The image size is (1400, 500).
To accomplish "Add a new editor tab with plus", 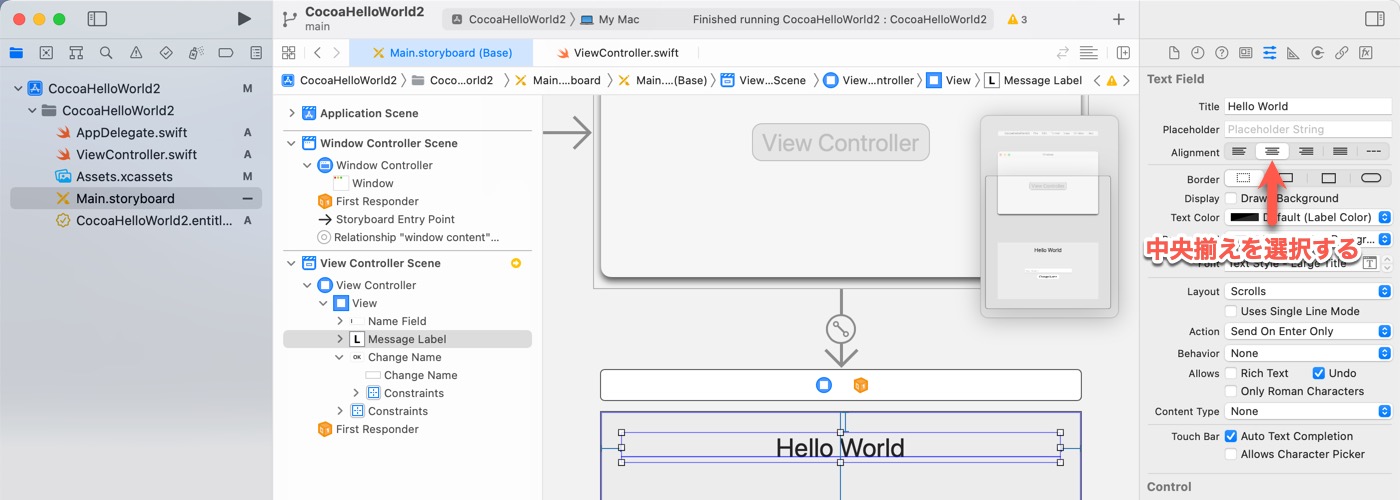I will 1118,19.
